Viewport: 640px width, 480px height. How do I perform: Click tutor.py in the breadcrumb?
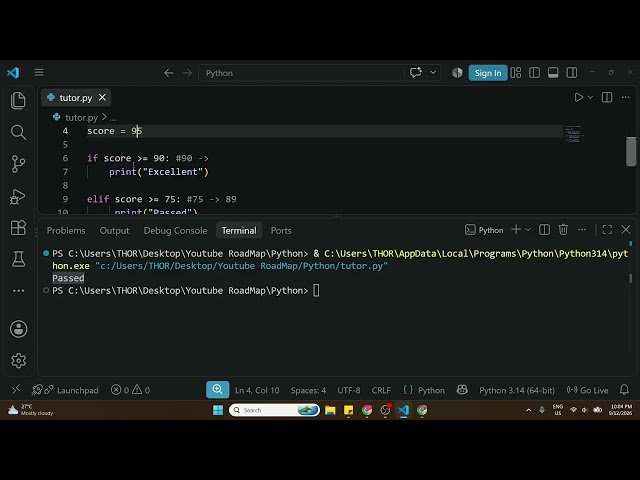point(81,118)
